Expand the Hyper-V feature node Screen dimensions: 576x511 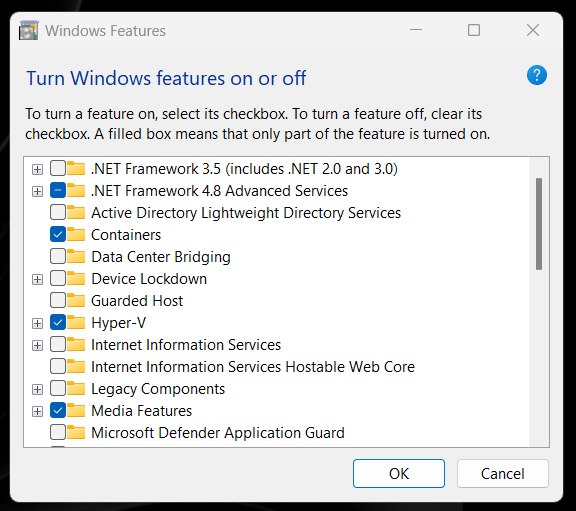(x=37, y=323)
